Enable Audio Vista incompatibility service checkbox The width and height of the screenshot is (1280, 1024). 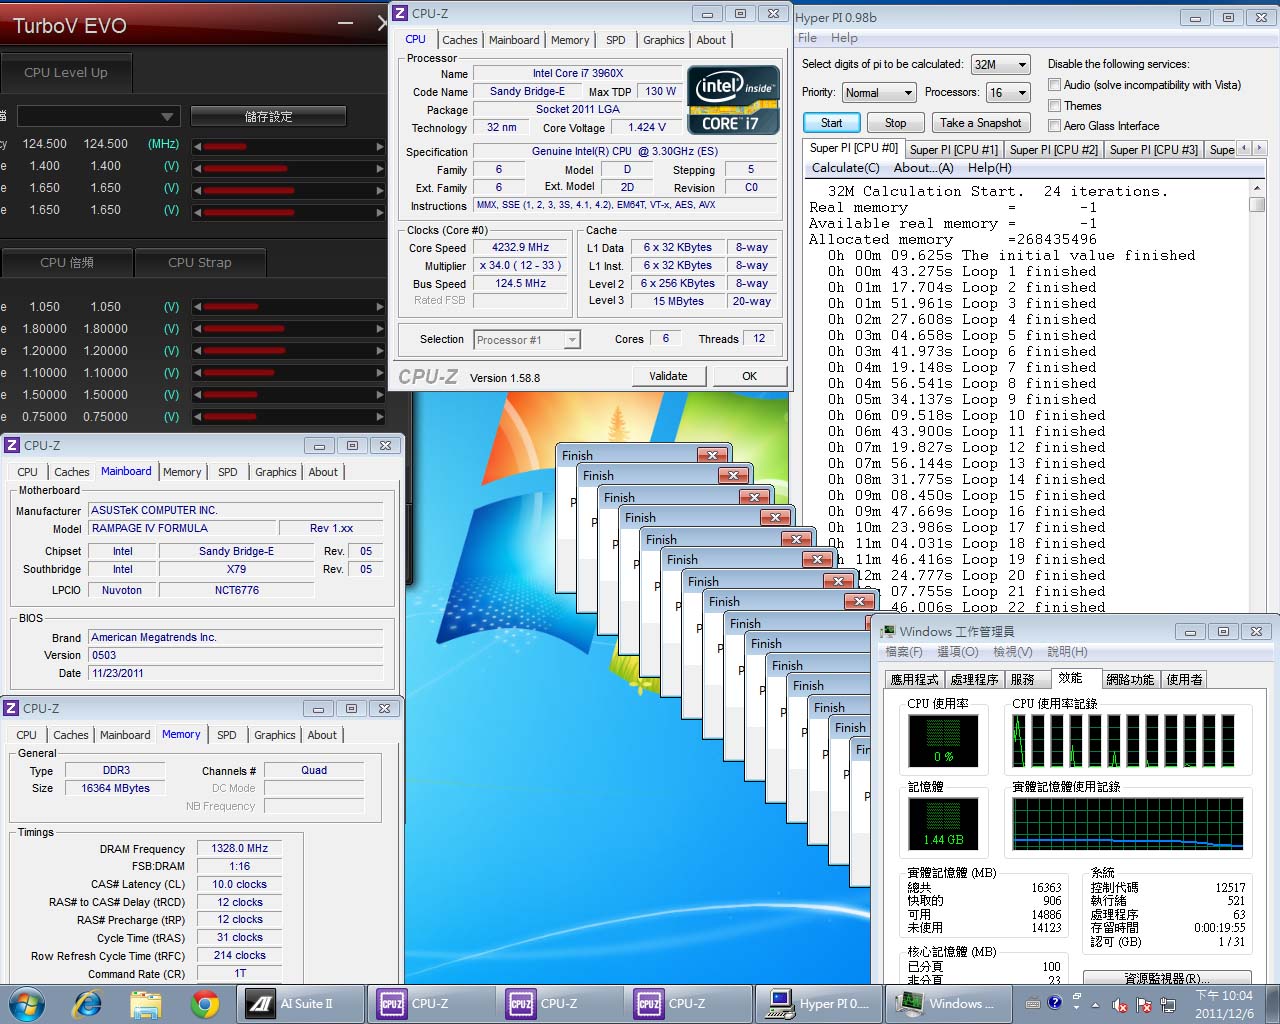(1054, 85)
